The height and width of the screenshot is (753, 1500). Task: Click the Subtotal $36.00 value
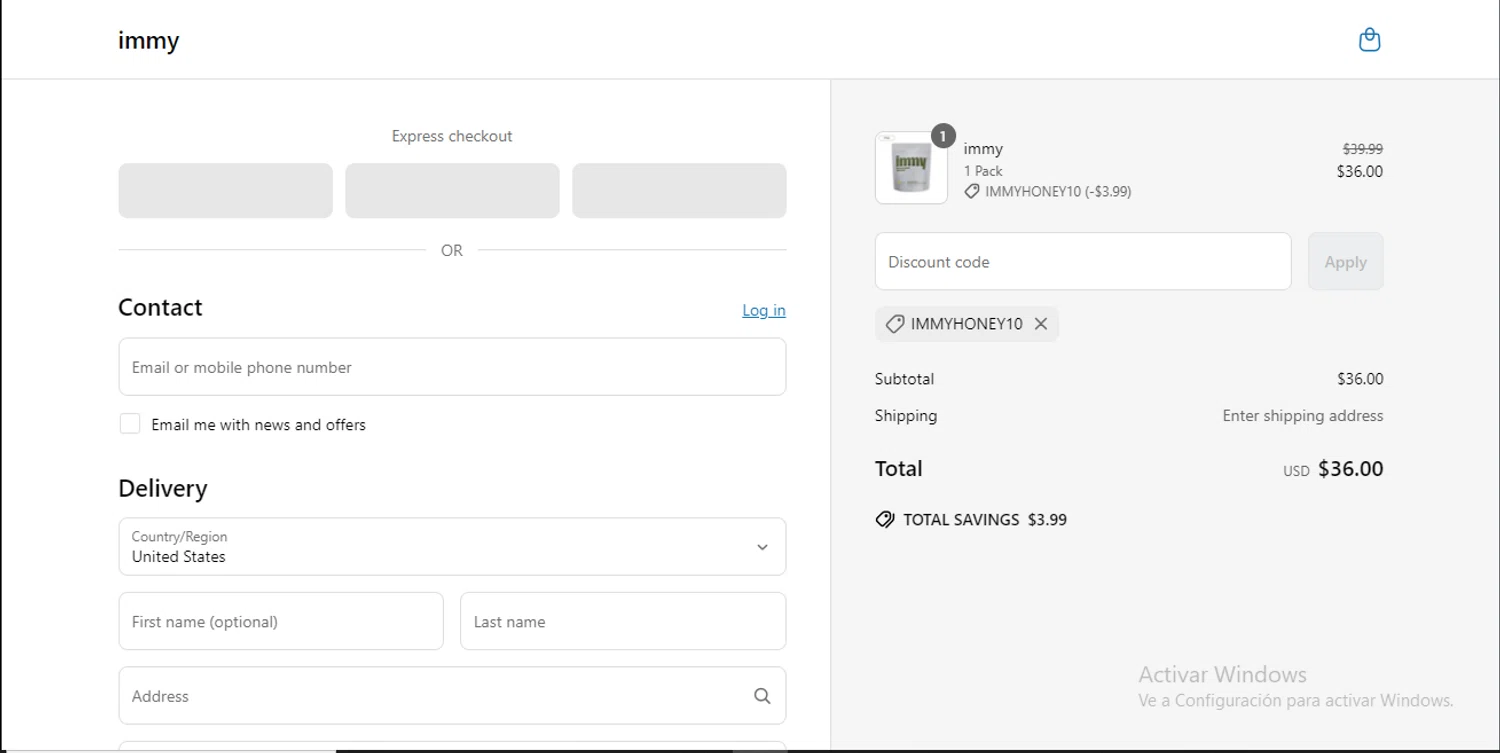coord(1360,379)
